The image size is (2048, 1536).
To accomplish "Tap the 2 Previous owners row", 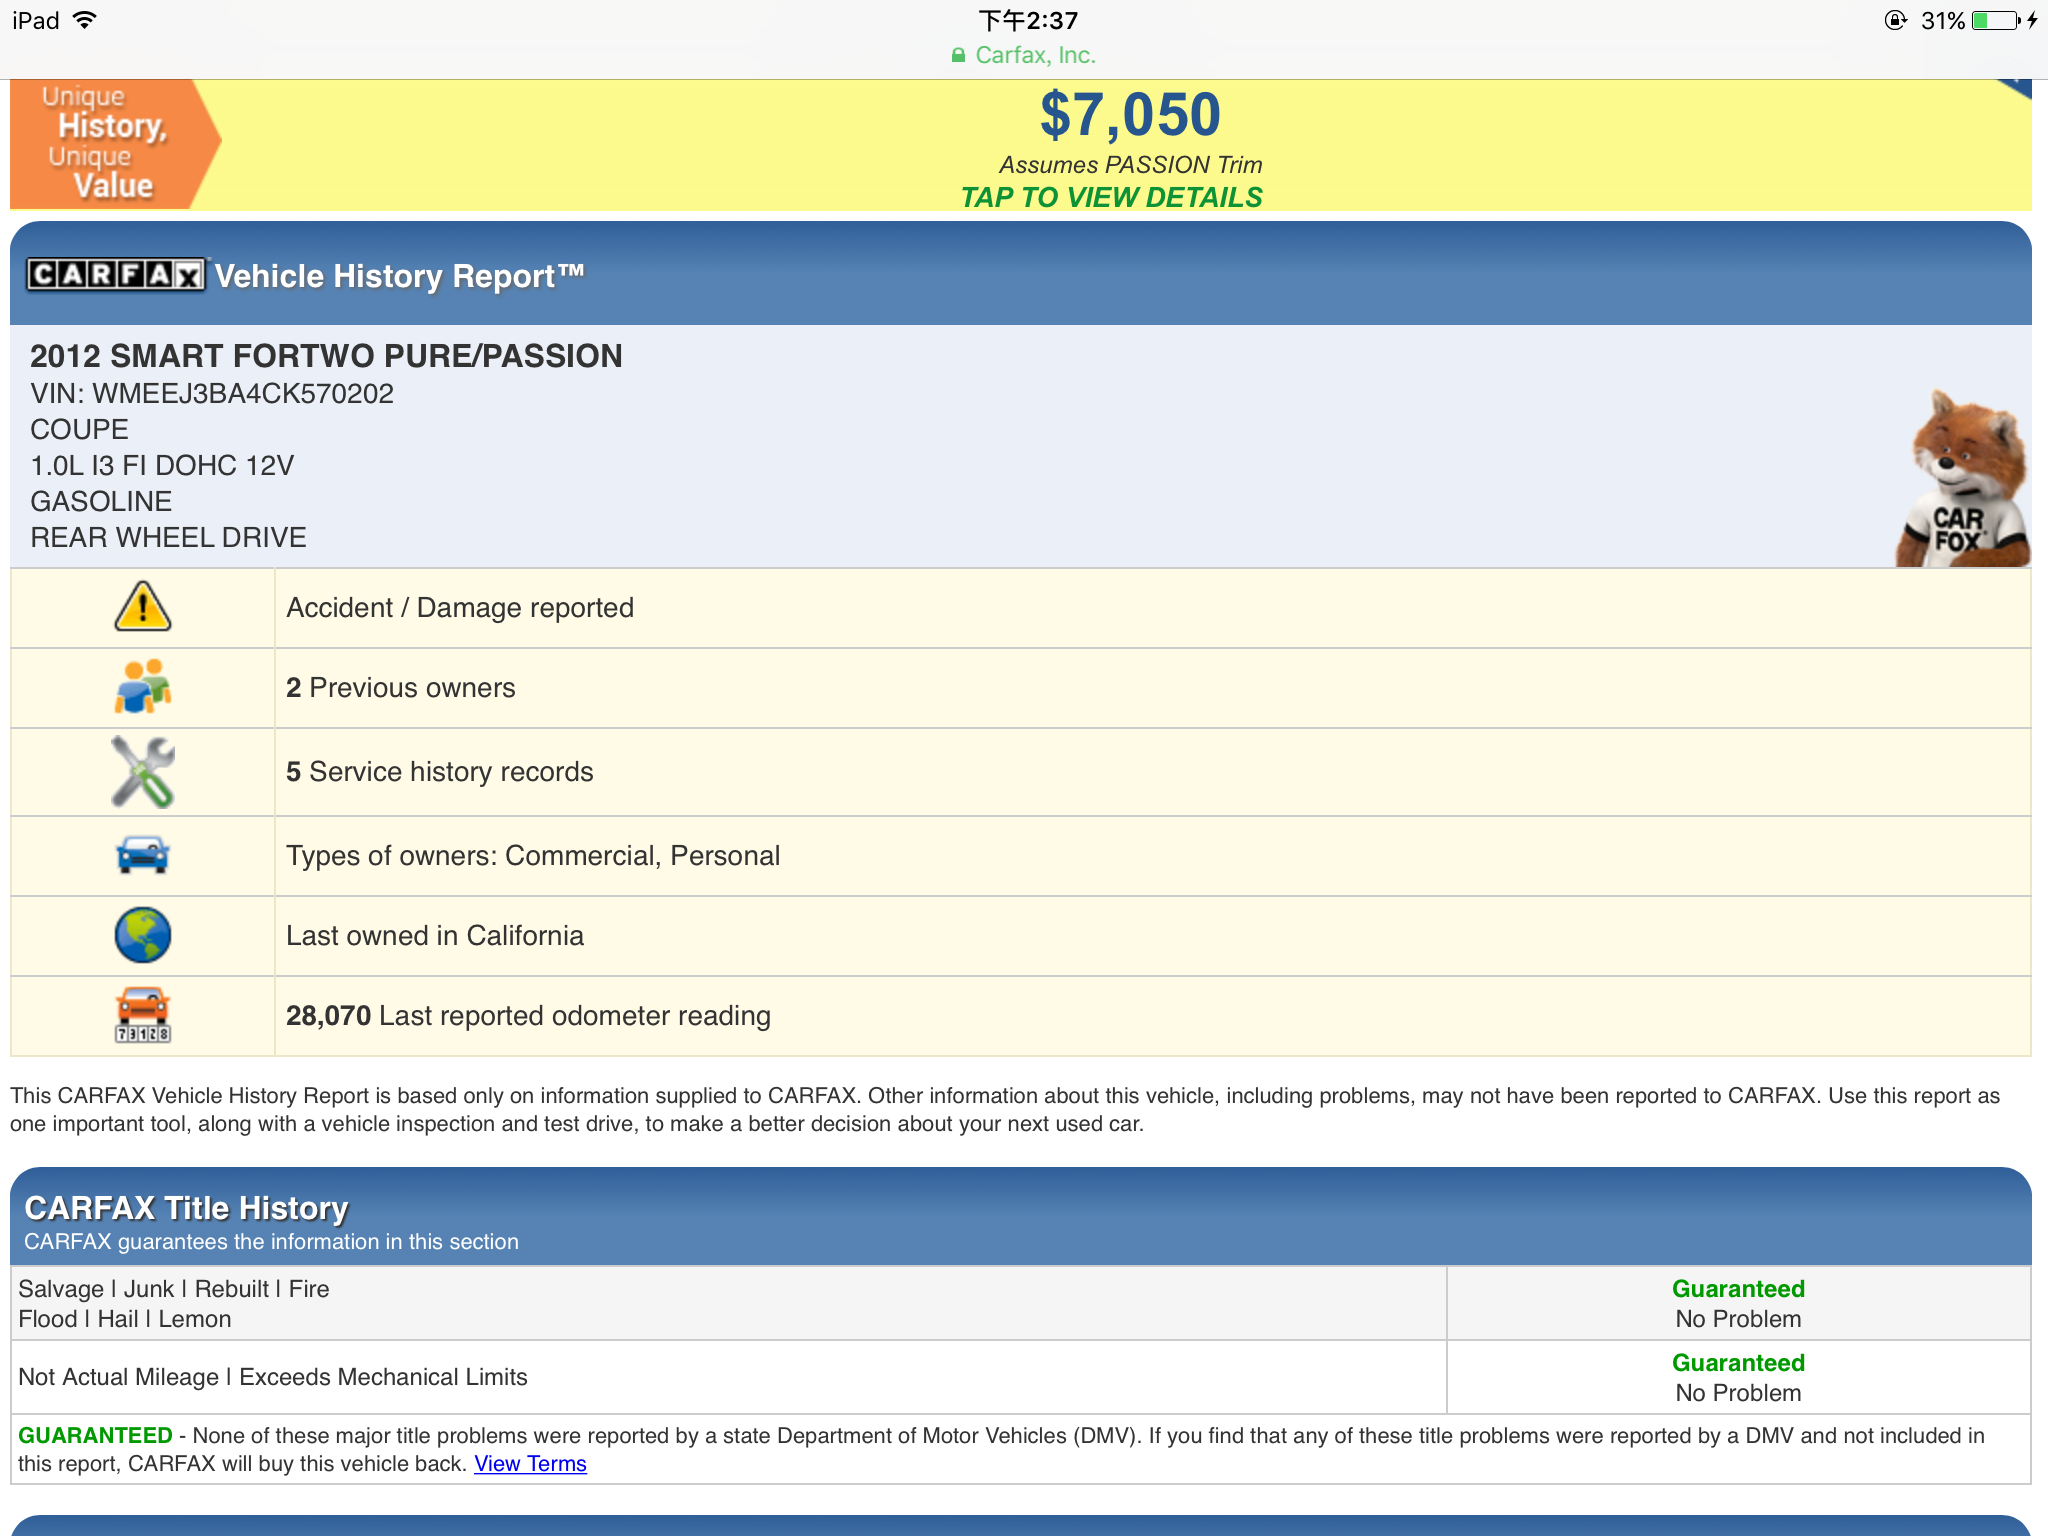I will pos(400,687).
